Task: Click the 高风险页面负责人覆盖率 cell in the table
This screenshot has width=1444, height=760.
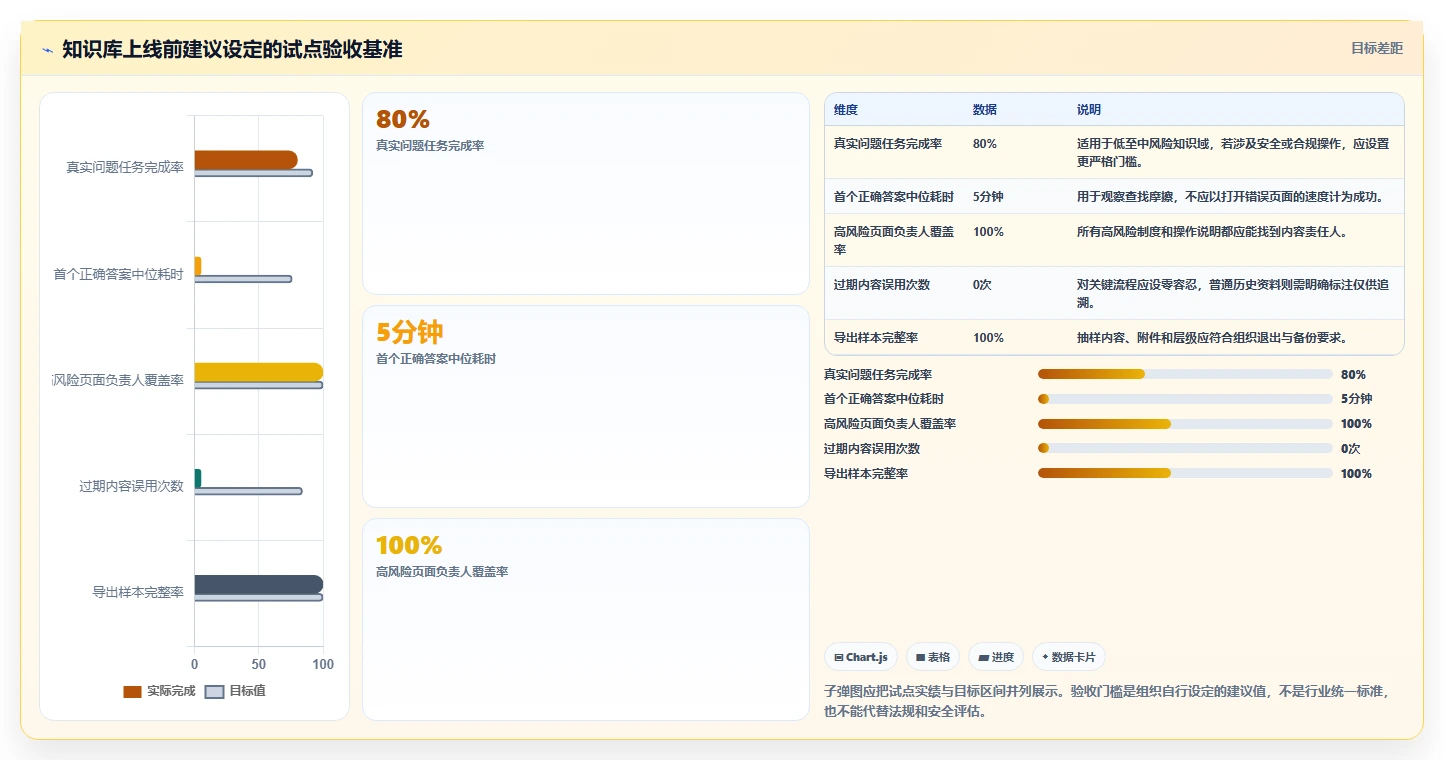Action: click(x=894, y=240)
